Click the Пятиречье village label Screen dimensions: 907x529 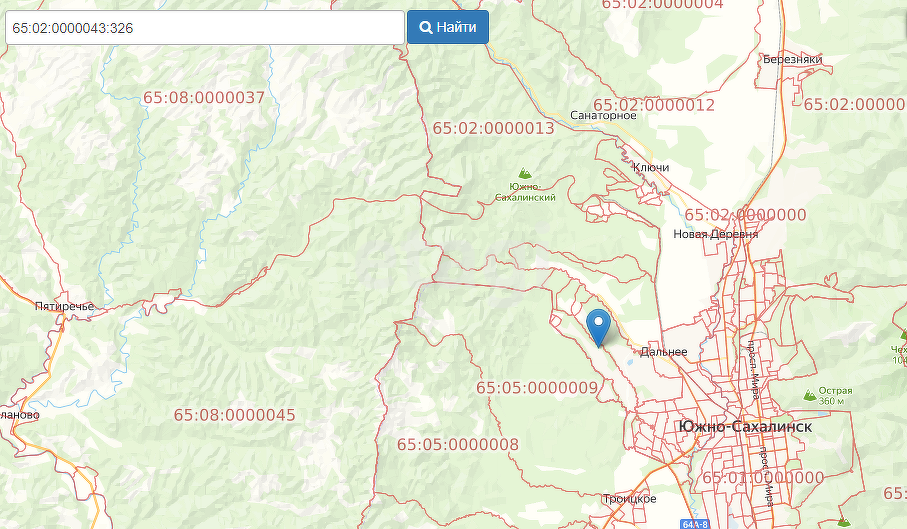coord(64,306)
